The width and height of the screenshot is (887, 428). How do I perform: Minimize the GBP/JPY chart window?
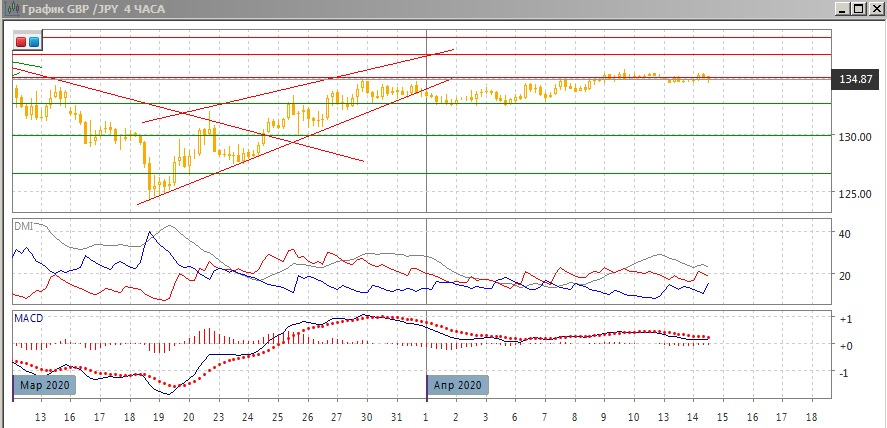[842, 9]
